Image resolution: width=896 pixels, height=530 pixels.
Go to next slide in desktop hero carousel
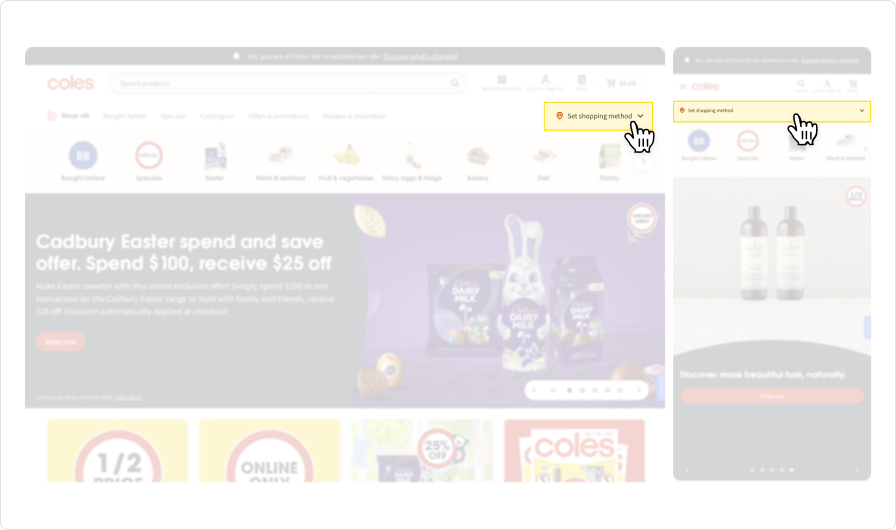[639, 390]
